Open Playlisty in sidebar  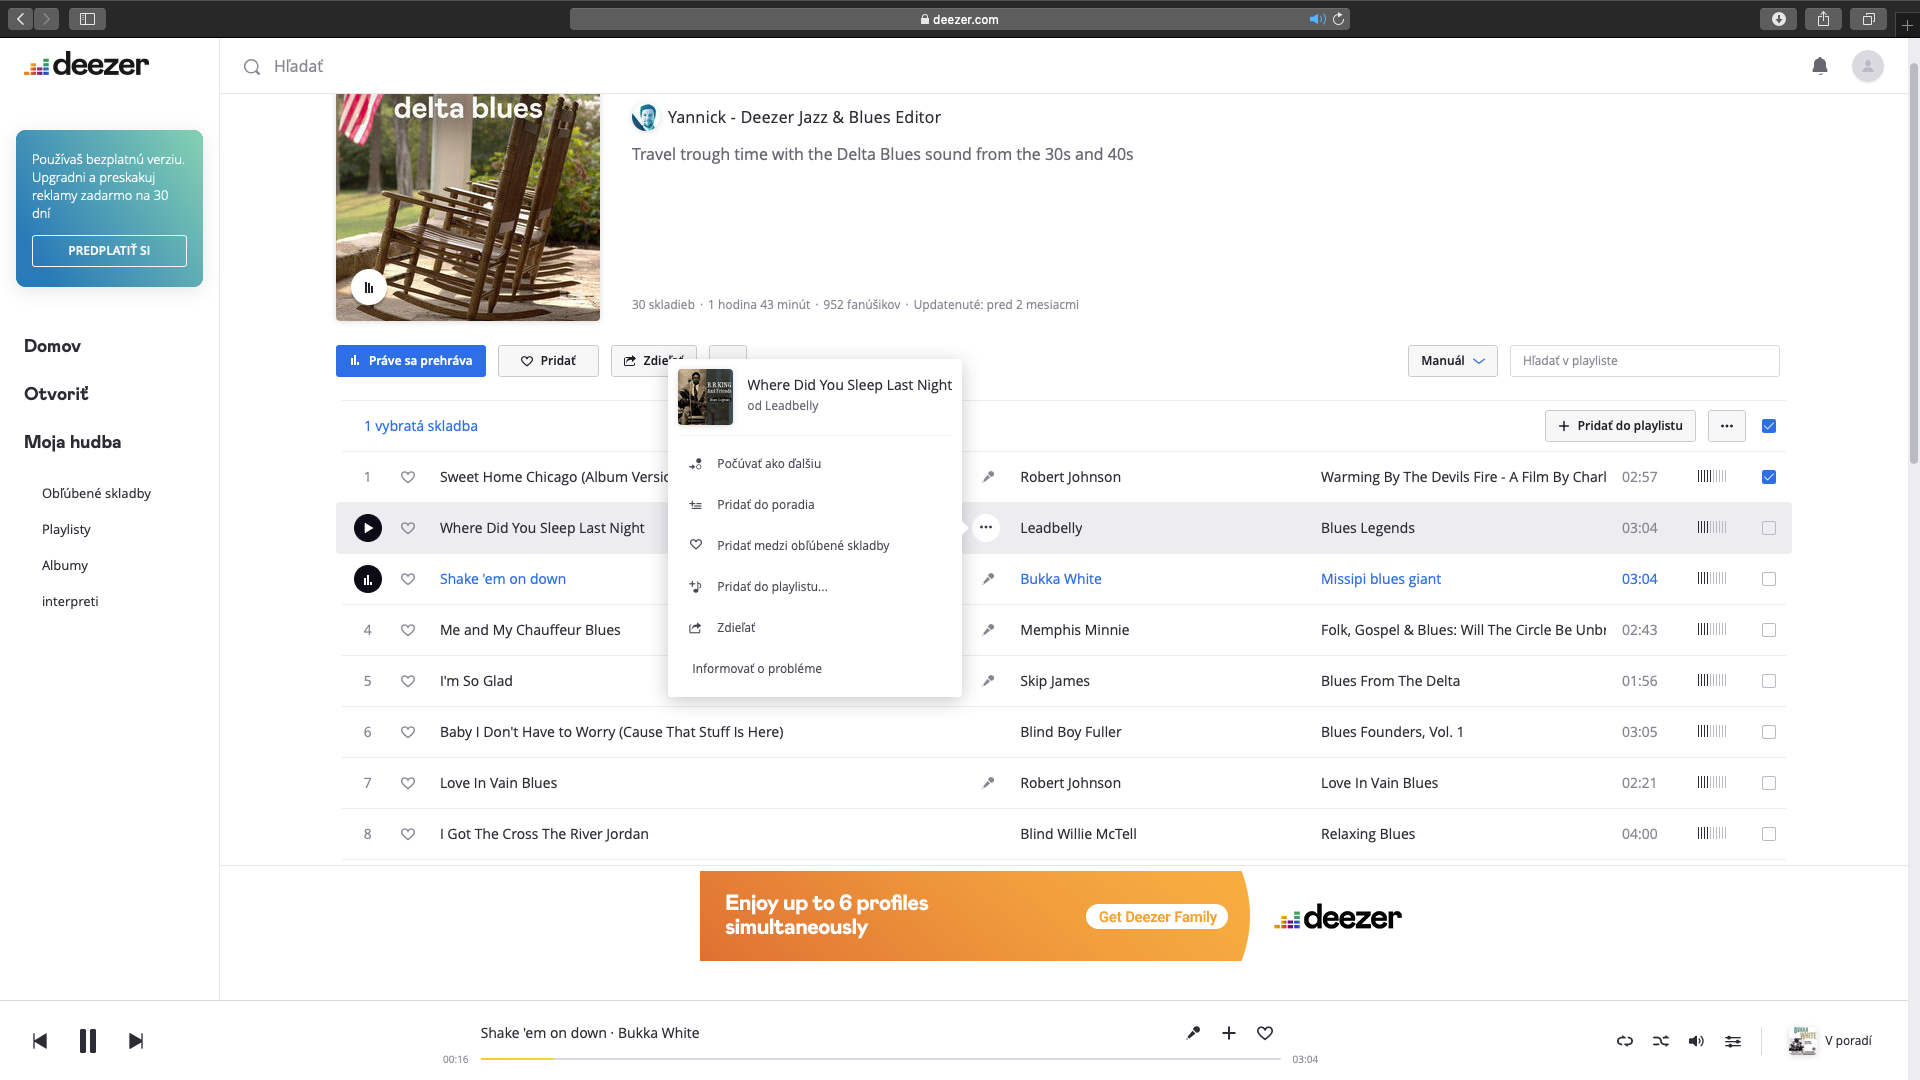tap(66, 529)
